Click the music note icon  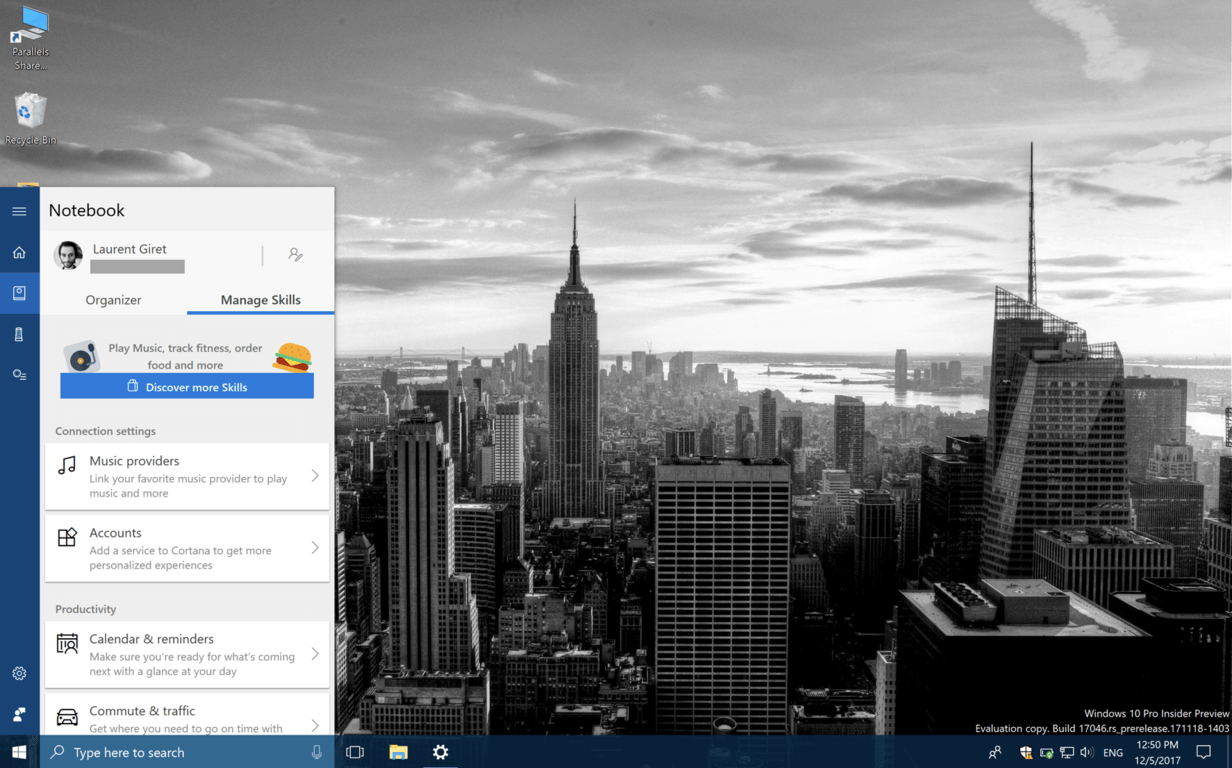67,465
